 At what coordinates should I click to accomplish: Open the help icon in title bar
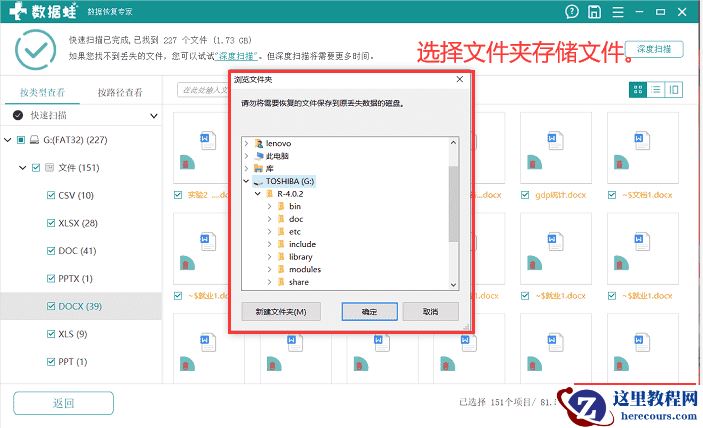pyautogui.click(x=572, y=12)
